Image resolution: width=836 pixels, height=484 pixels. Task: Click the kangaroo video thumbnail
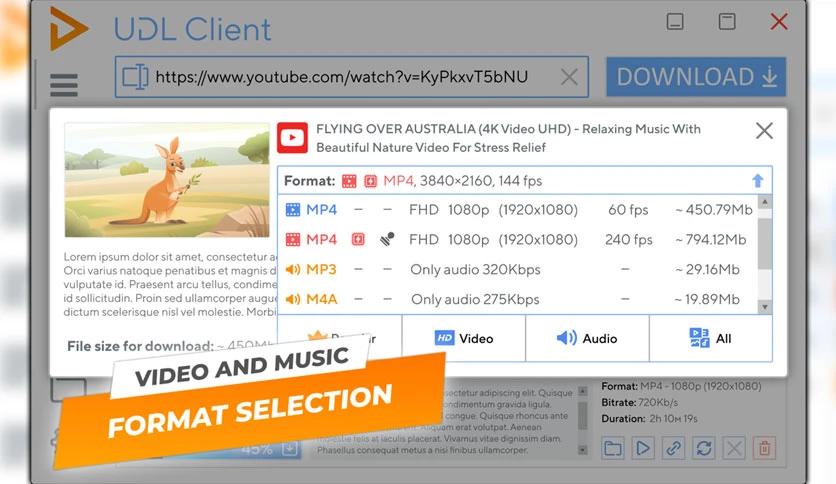167,180
